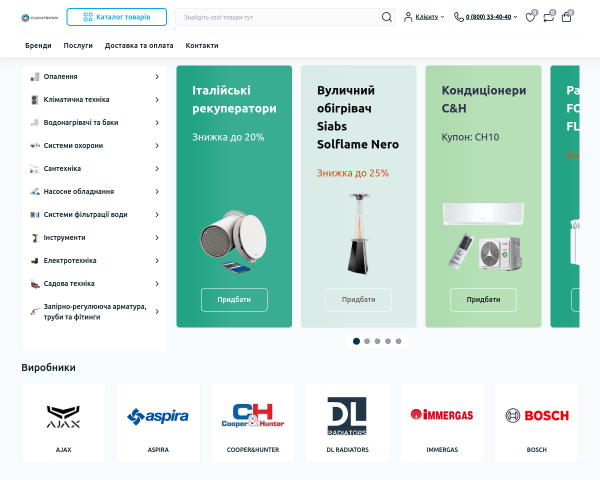Select the fourth carousel dot

click(x=388, y=341)
